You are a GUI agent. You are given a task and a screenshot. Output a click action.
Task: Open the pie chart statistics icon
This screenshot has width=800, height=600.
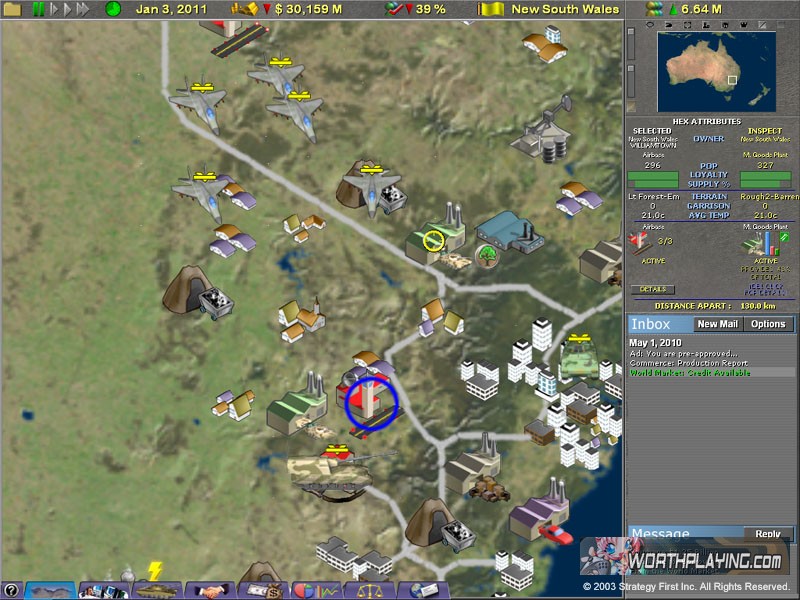(316, 590)
